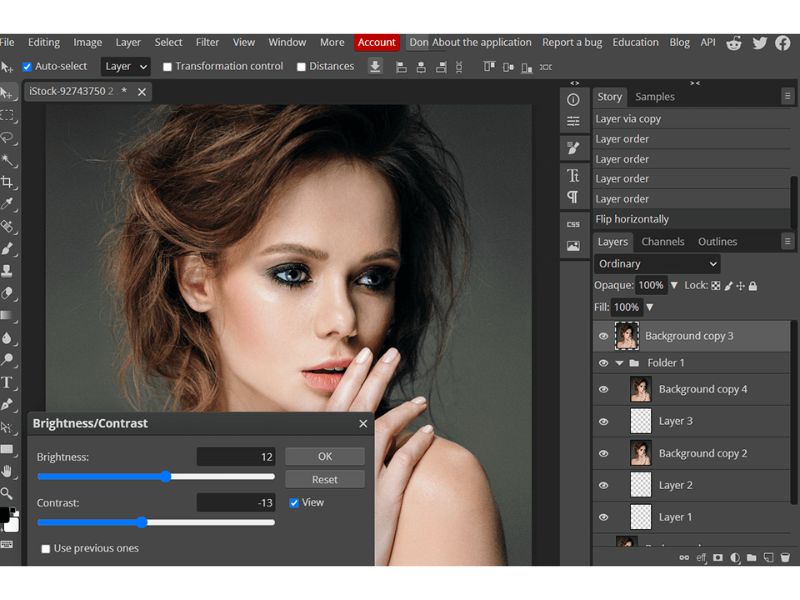This screenshot has width=800, height=600.
Task: Create a new folder in Layers panel
Action: tap(753, 557)
